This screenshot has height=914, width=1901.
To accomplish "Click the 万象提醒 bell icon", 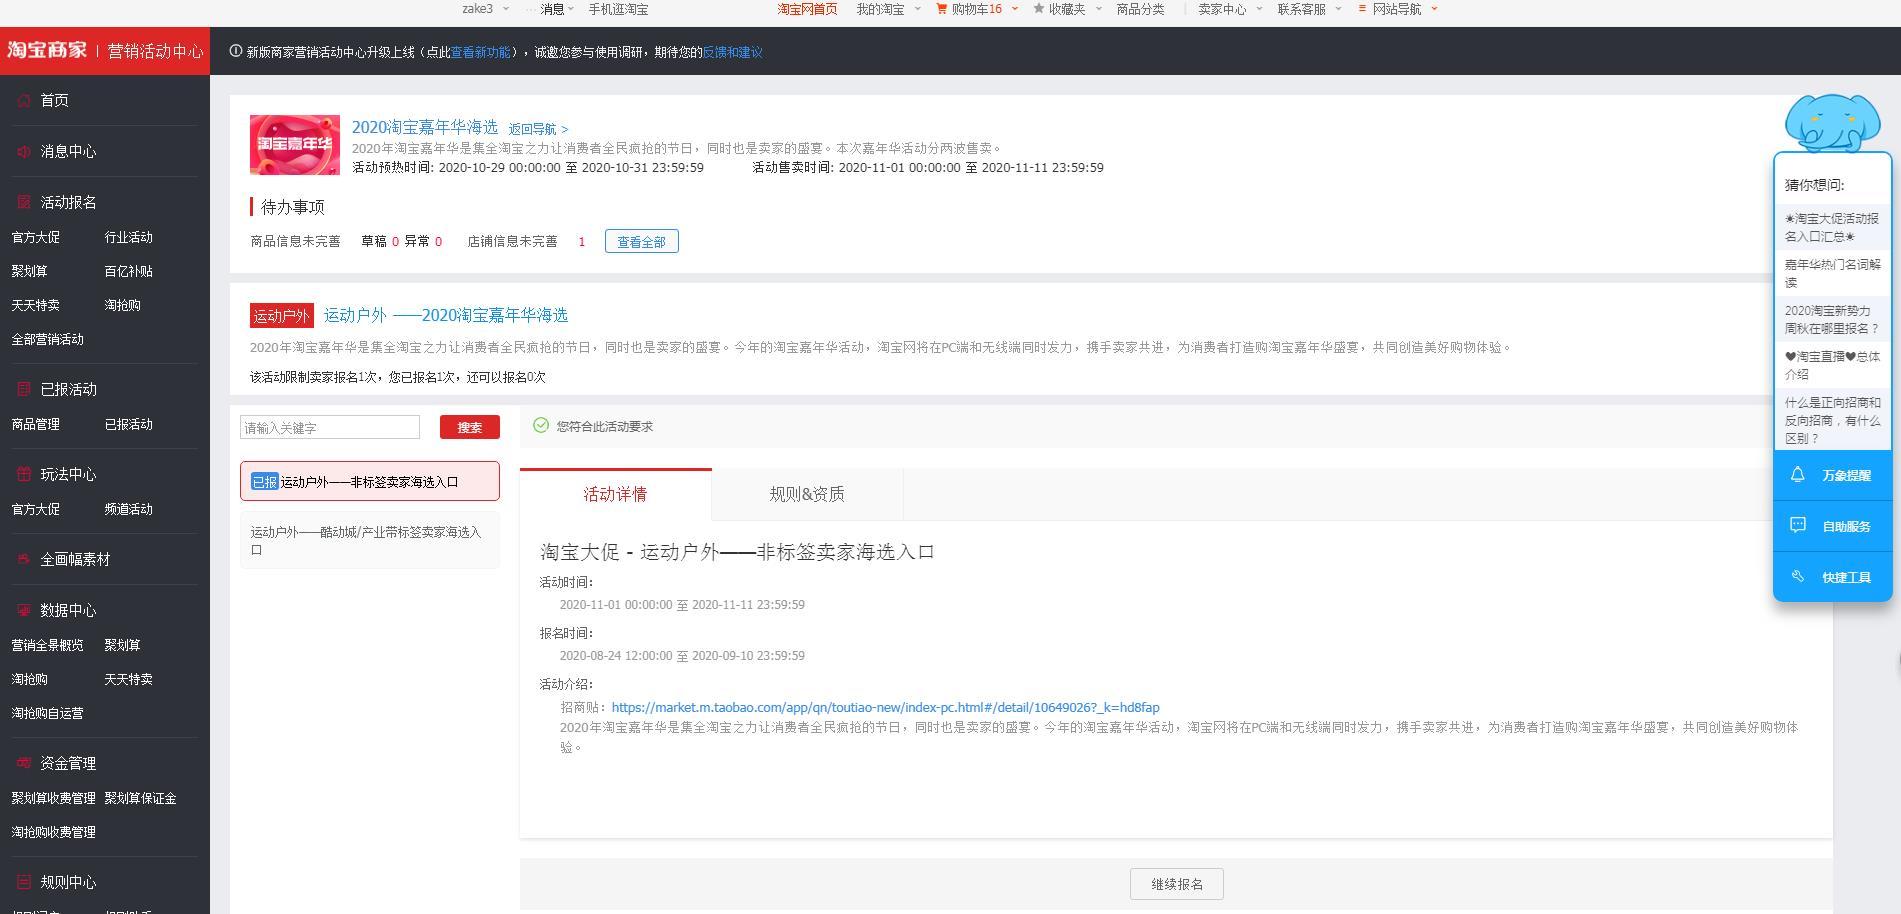I will tap(1797, 475).
